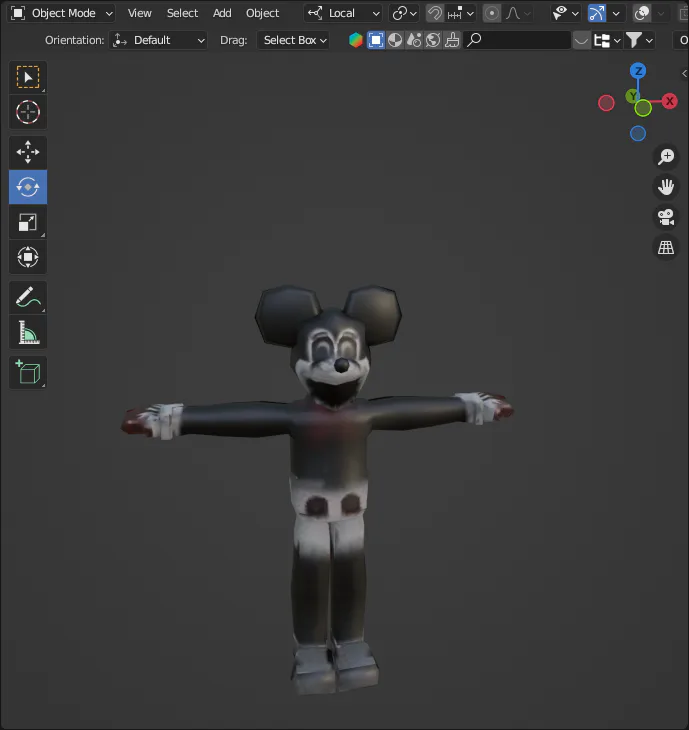Open the proportional falloff curve dropdown

tap(517, 14)
